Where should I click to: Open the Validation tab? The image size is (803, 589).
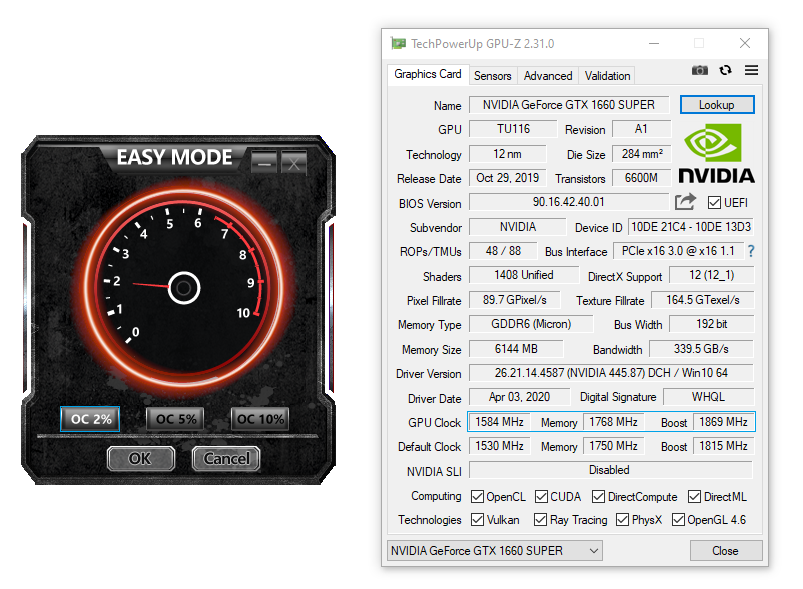(x=607, y=76)
